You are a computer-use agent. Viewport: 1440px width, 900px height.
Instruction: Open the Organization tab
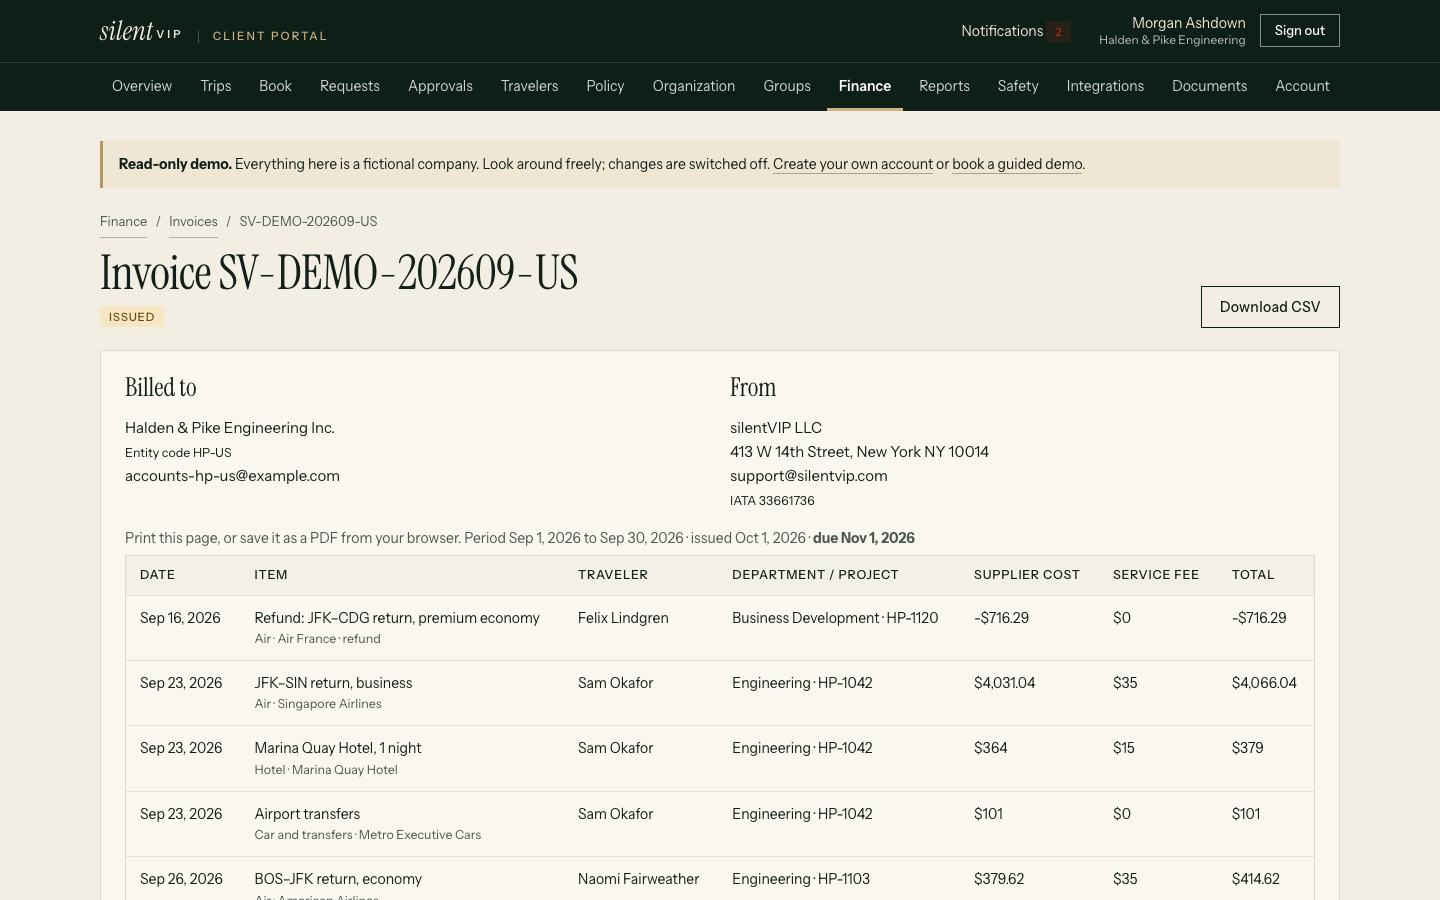pyautogui.click(x=694, y=86)
